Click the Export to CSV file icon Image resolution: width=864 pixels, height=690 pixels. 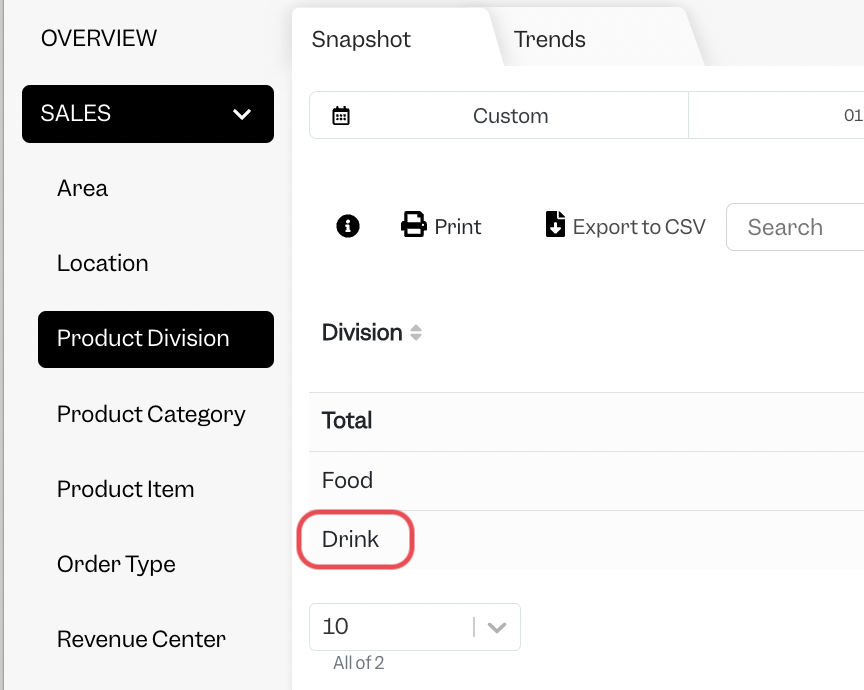click(555, 224)
